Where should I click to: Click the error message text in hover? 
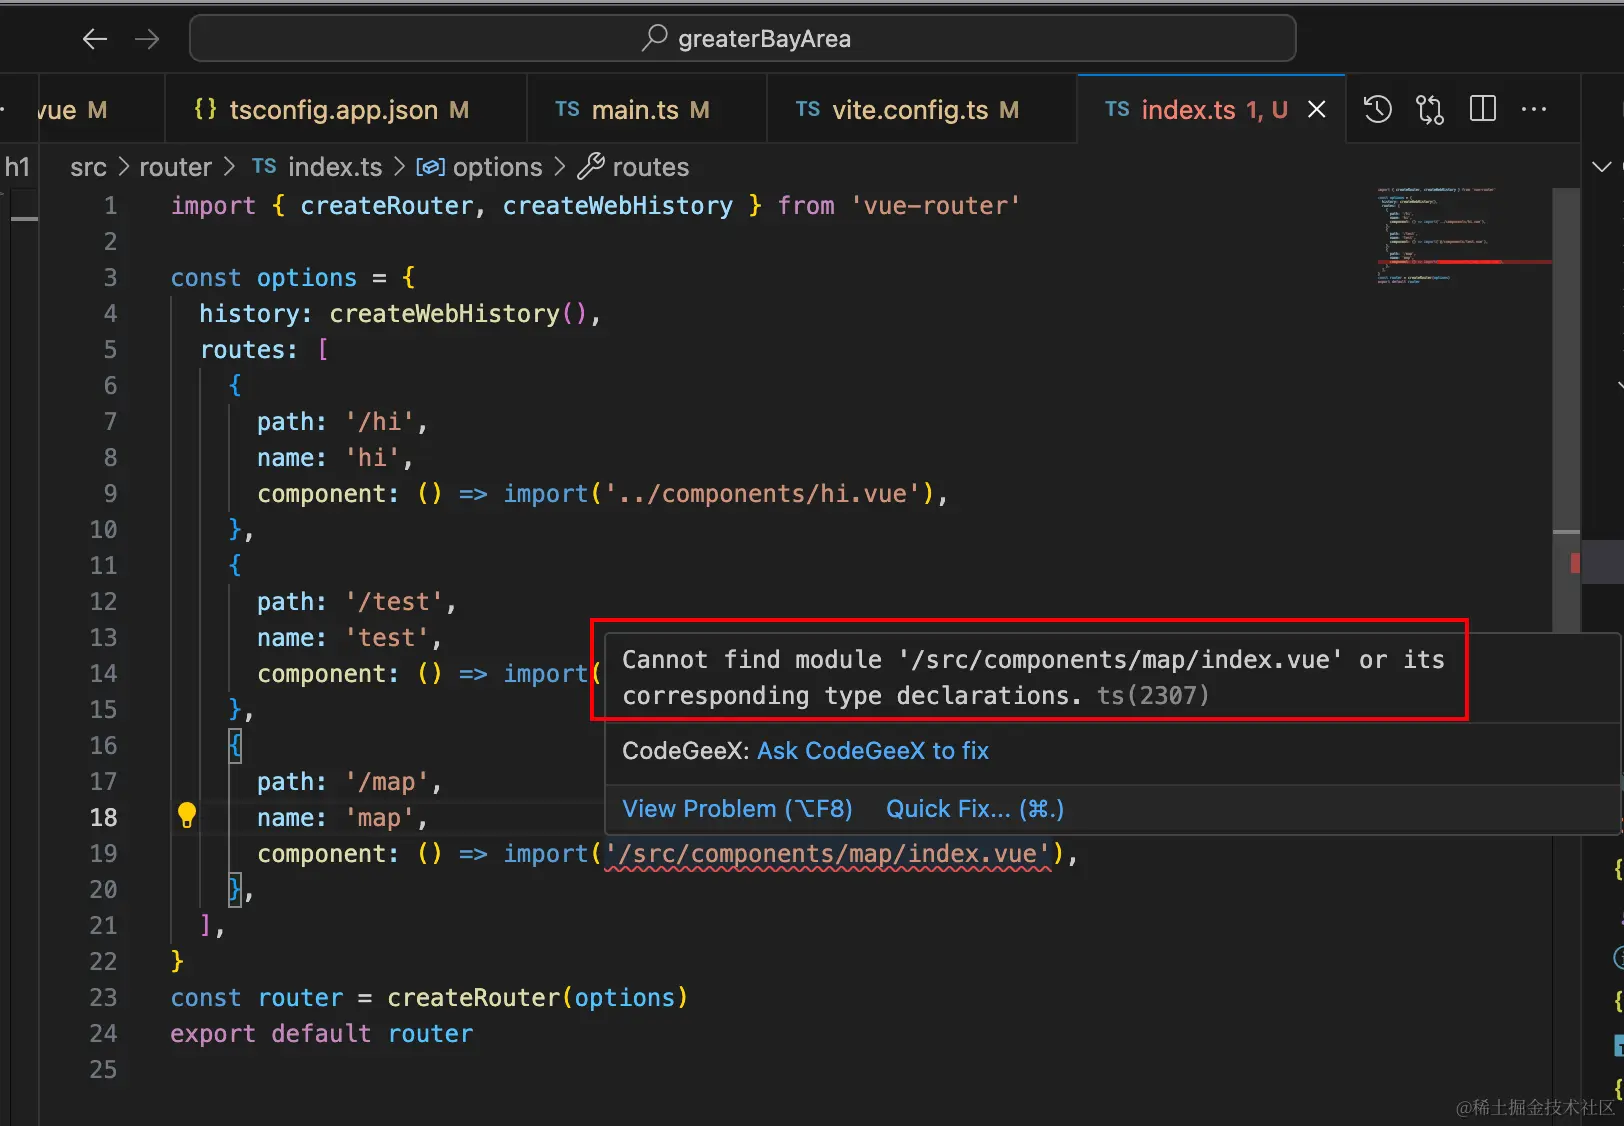click(x=1033, y=677)
